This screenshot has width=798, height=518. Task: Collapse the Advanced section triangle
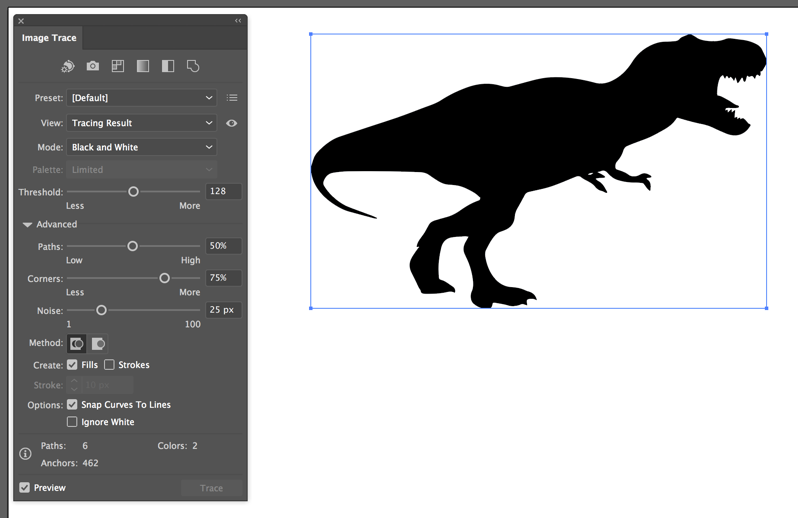(27, 224)
